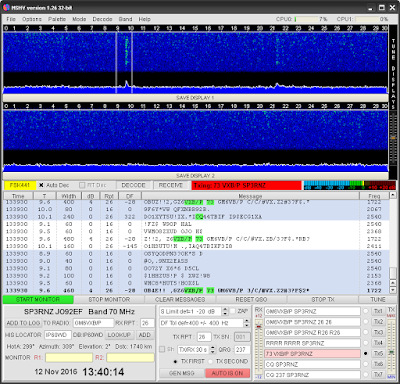Decrease the S Limit spinner value
Screen dimensions: 400x384
(225, 314)
